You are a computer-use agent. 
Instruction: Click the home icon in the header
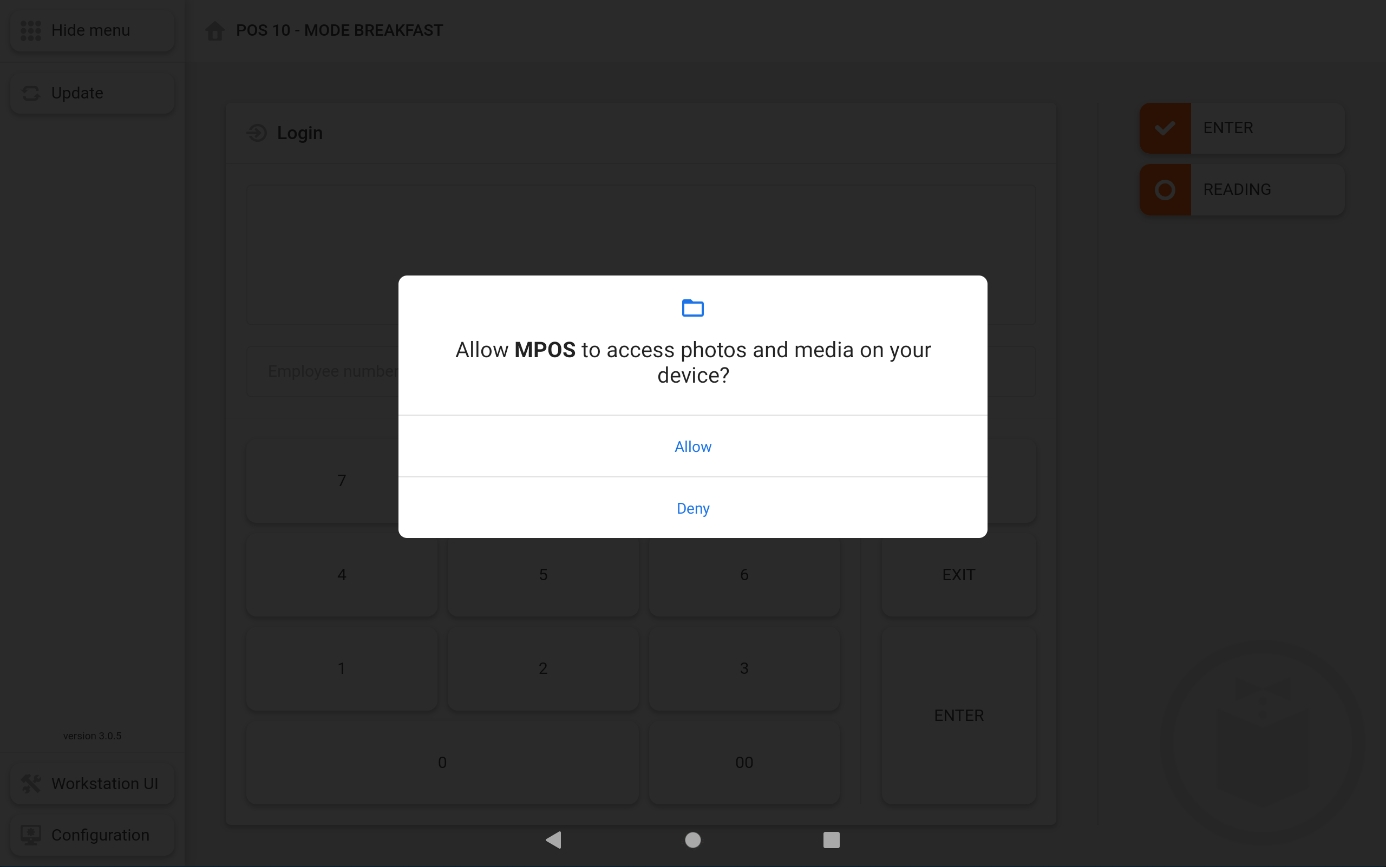[214, 31]
